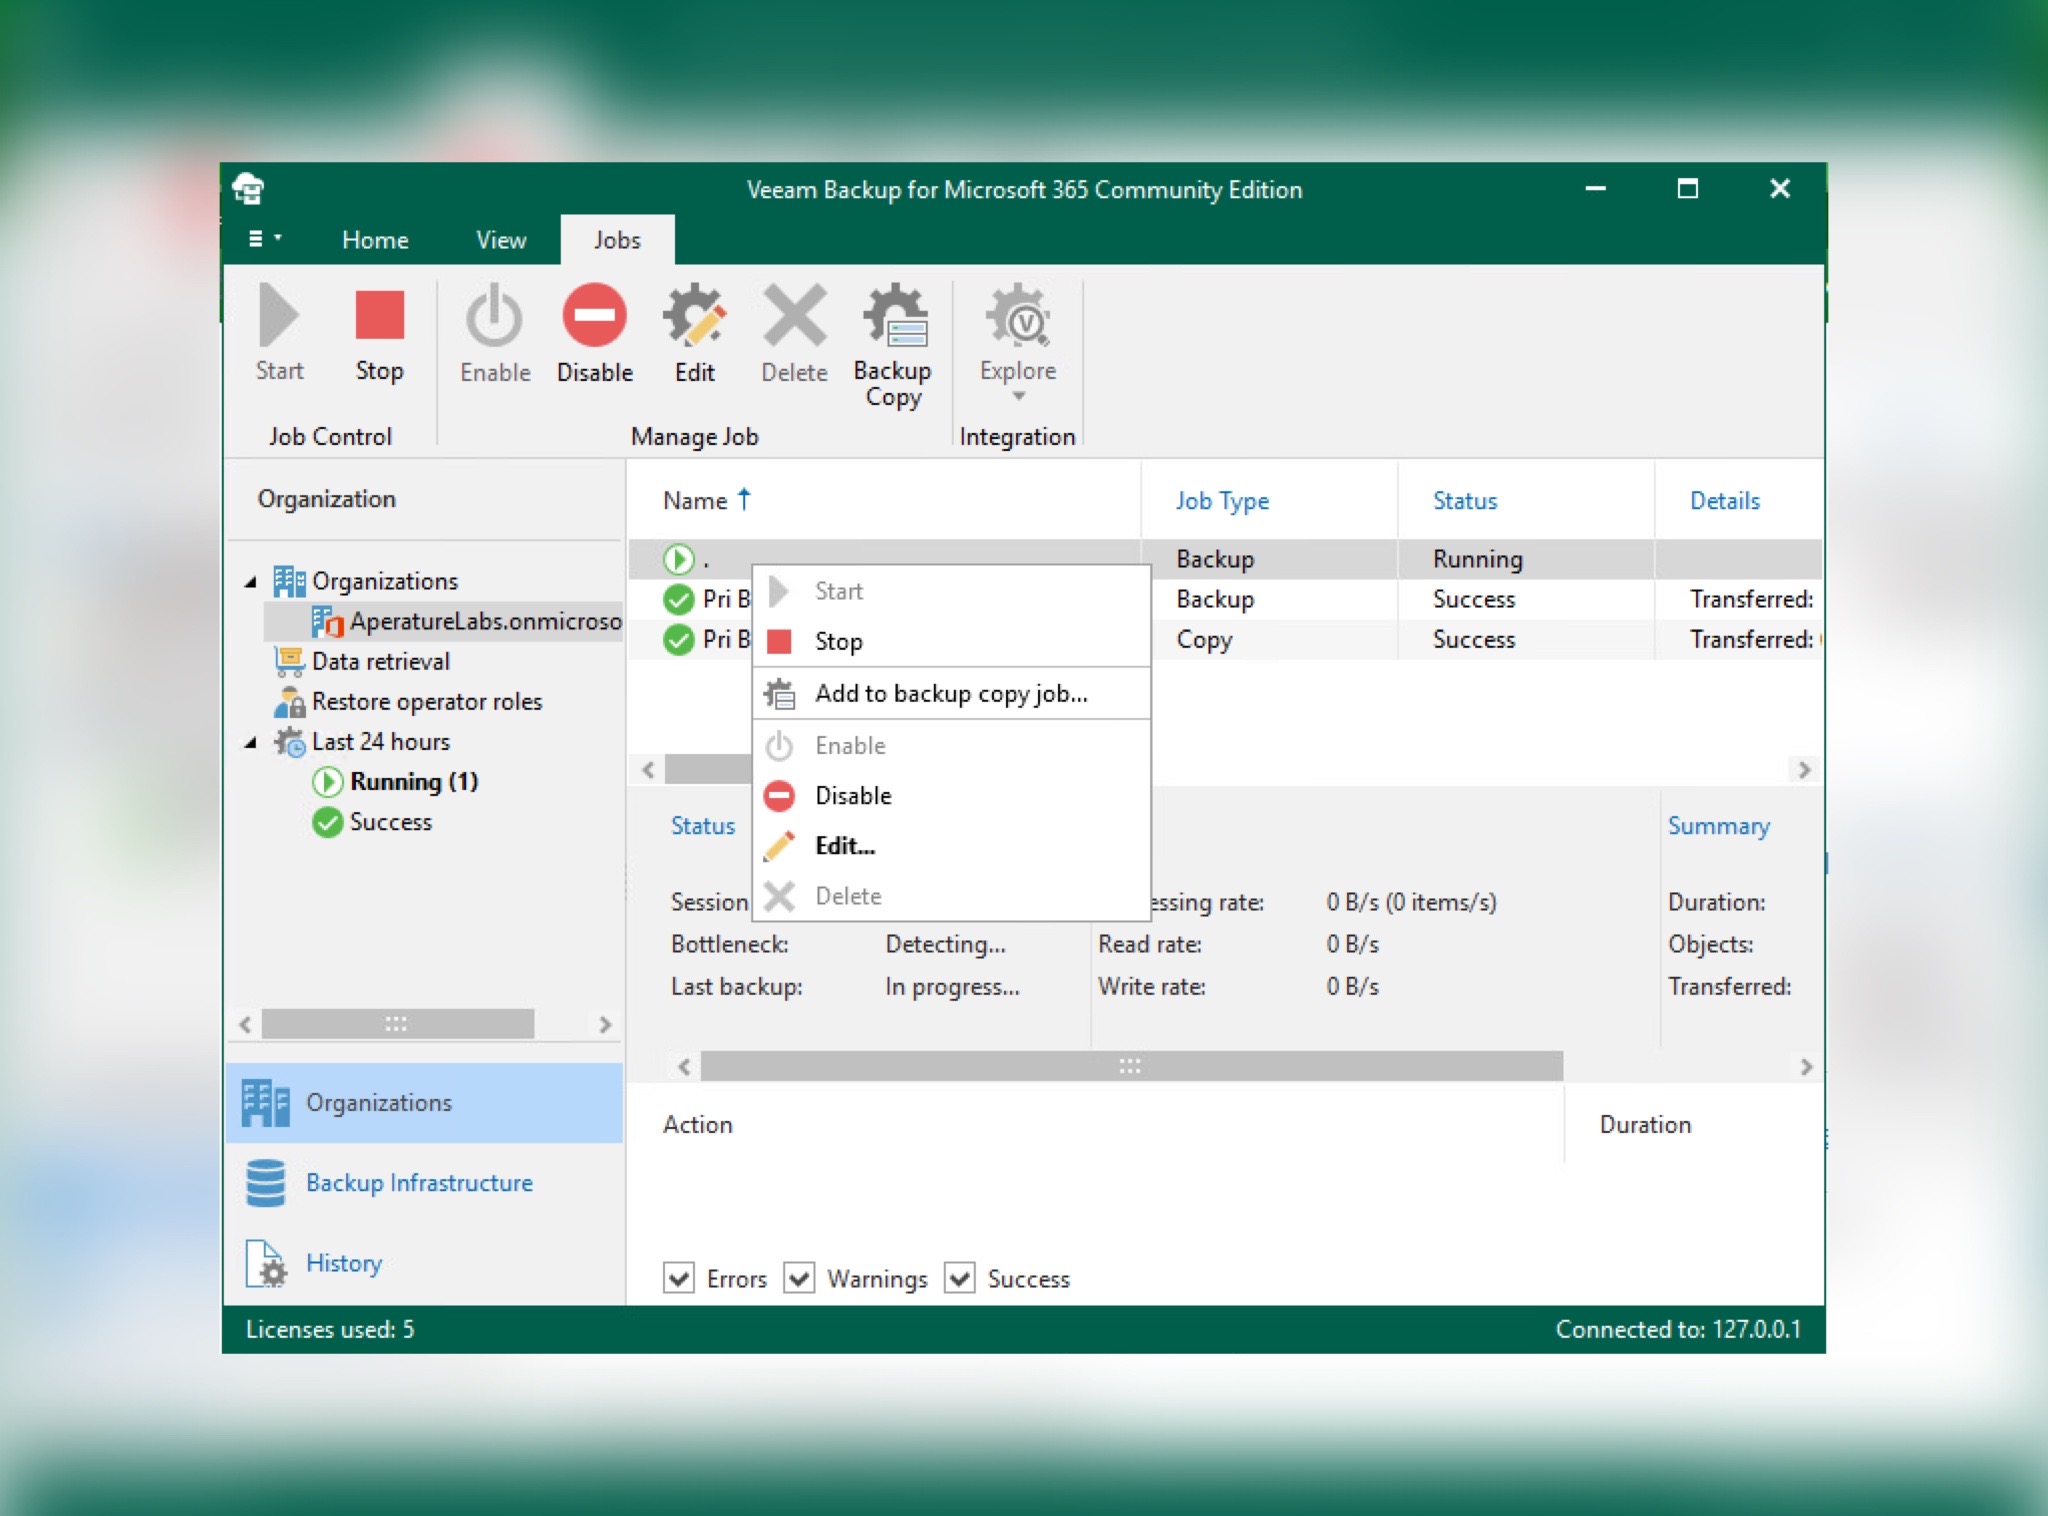2048x1516 pixels.
Task: Sort by Job Type column header
Action: point(1268,500)
